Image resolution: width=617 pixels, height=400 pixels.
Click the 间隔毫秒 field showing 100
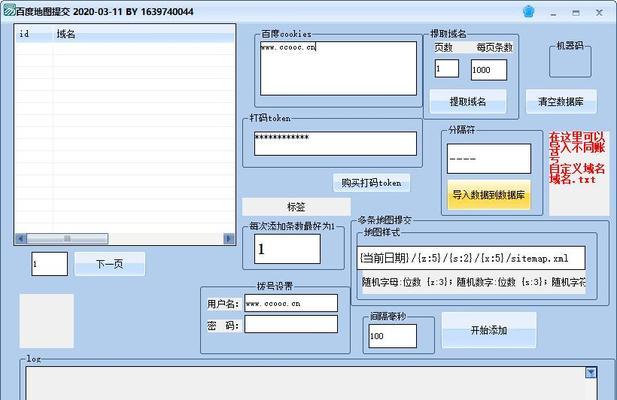pyautogui.click(x=392, y=336)
